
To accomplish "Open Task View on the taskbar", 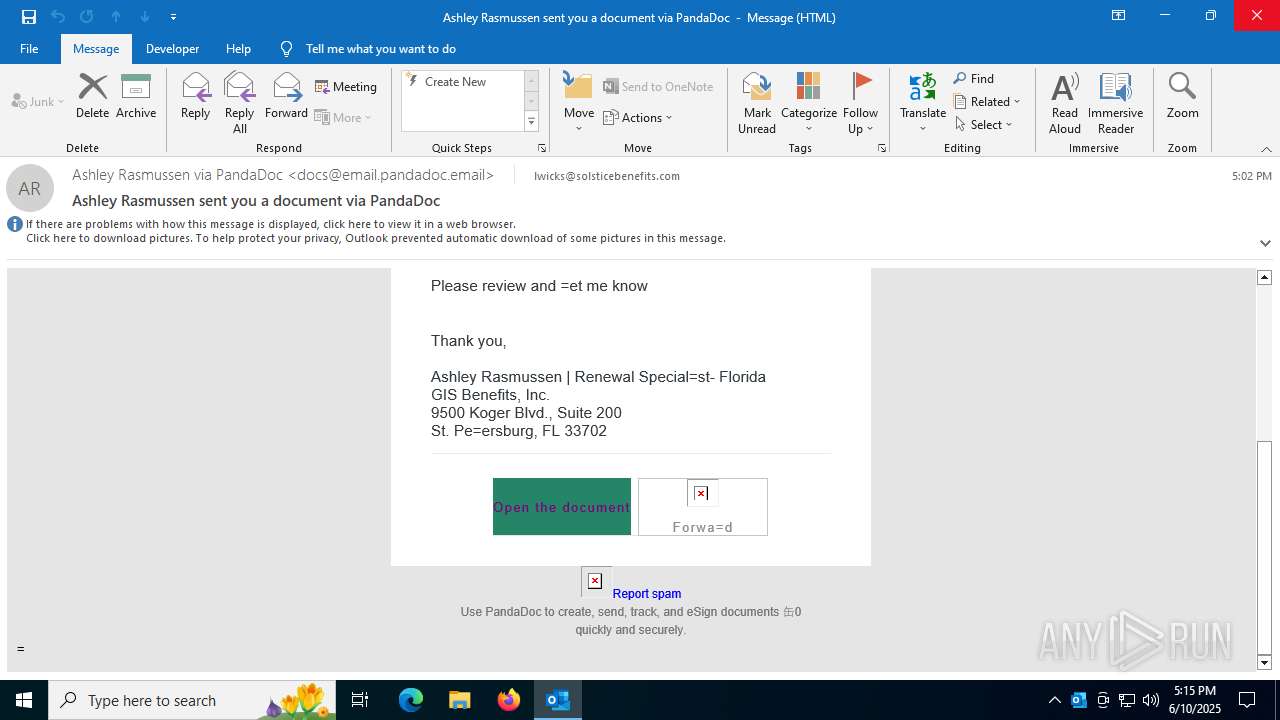I will click(x=360, y=700).
